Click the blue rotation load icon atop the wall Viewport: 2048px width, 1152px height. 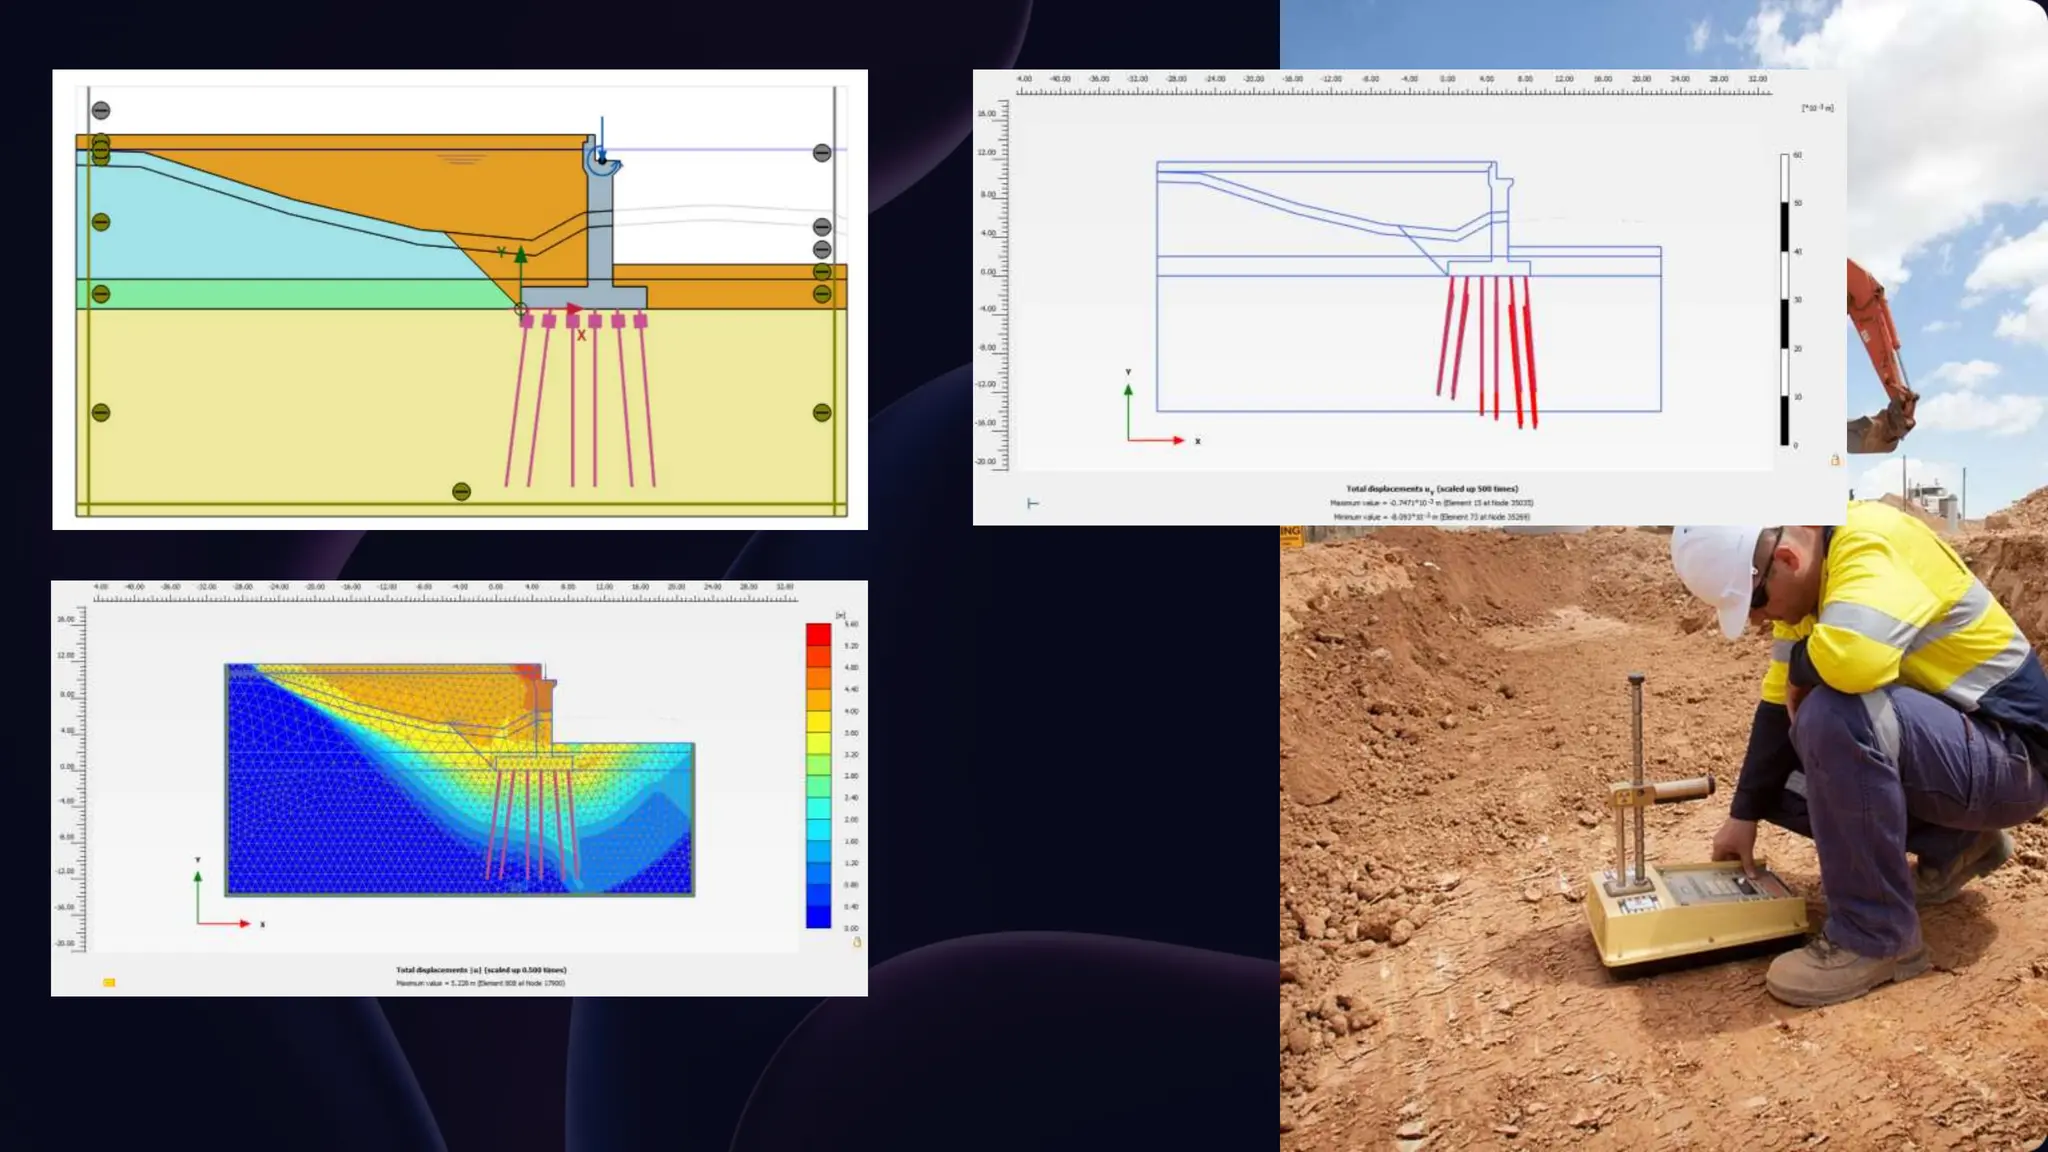pyautogui.click(x=601, y=160)
